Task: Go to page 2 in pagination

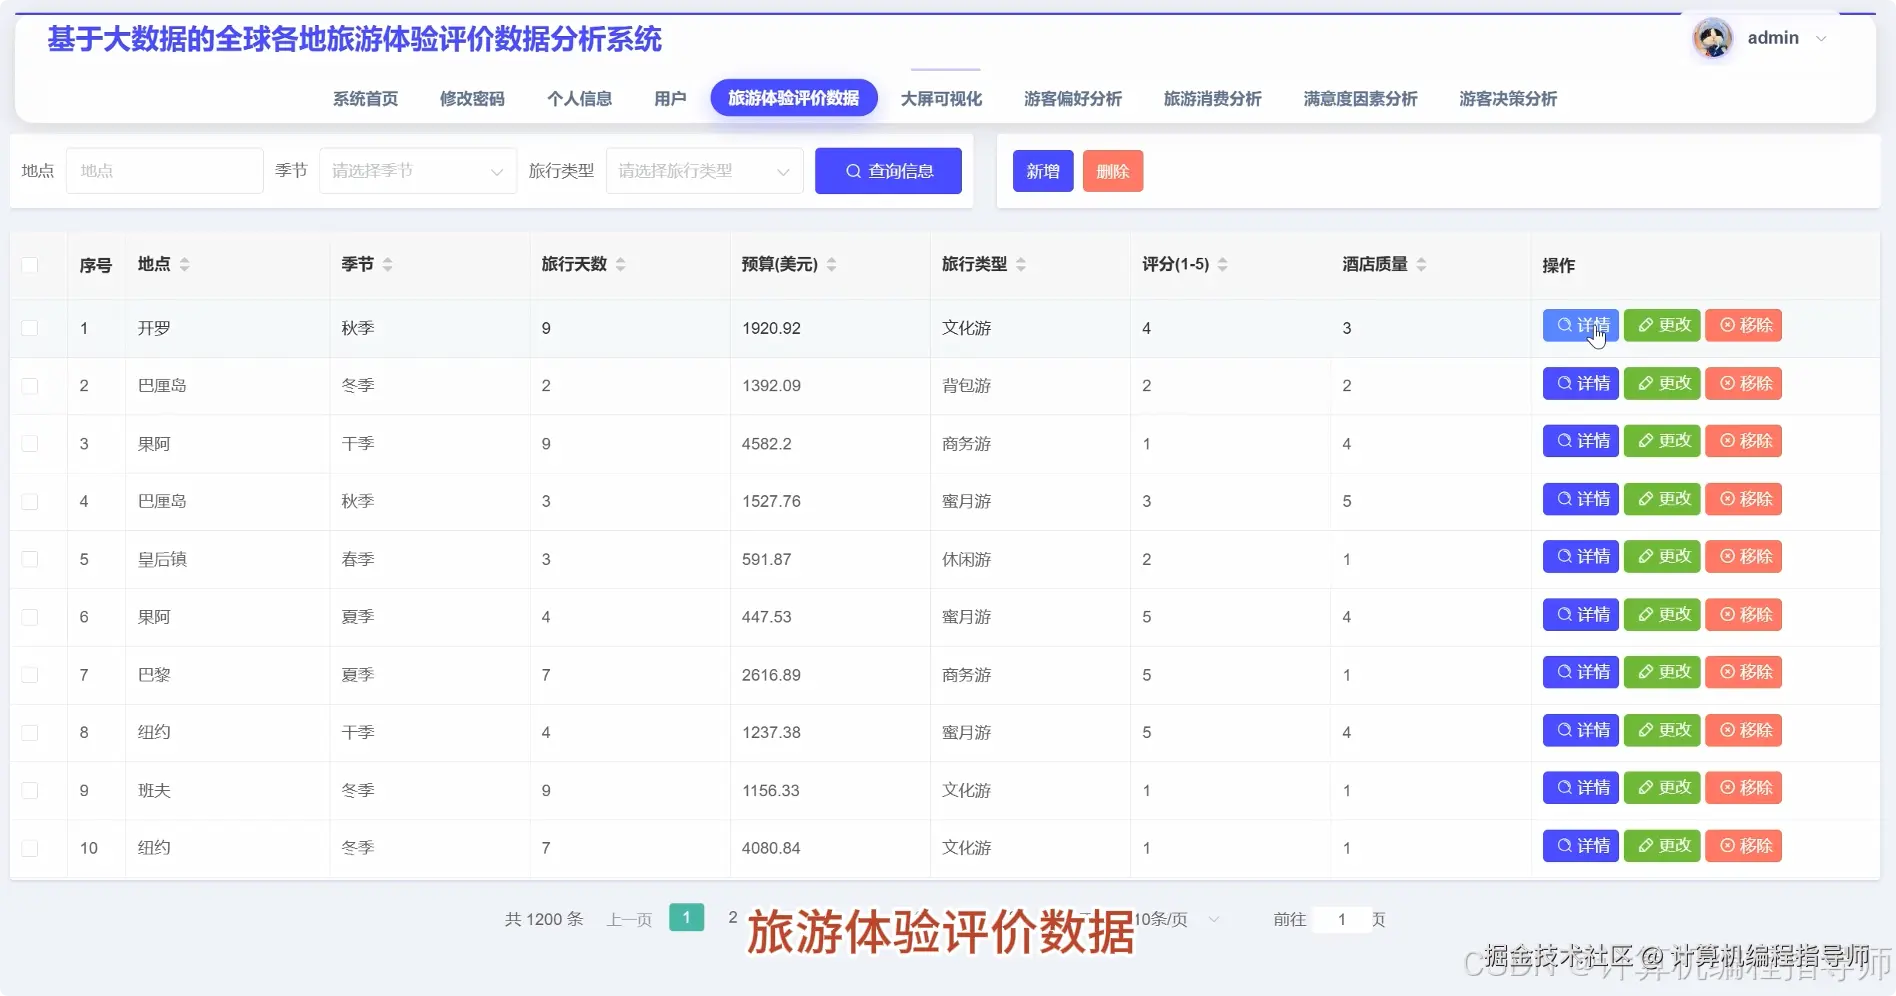Action: (x=733, y=917)
